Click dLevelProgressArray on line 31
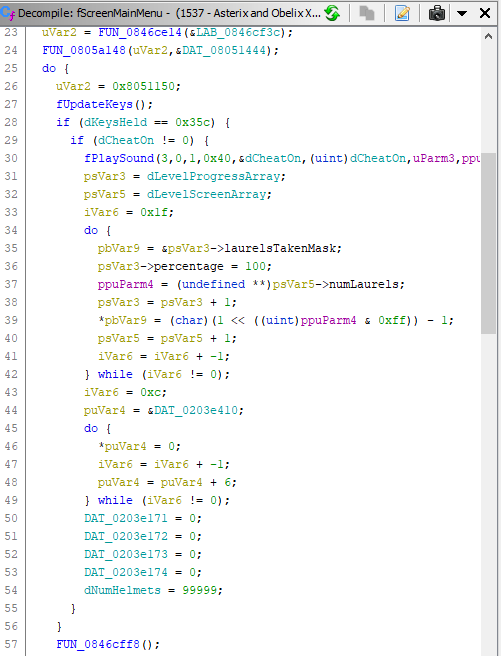 point(213,176)
